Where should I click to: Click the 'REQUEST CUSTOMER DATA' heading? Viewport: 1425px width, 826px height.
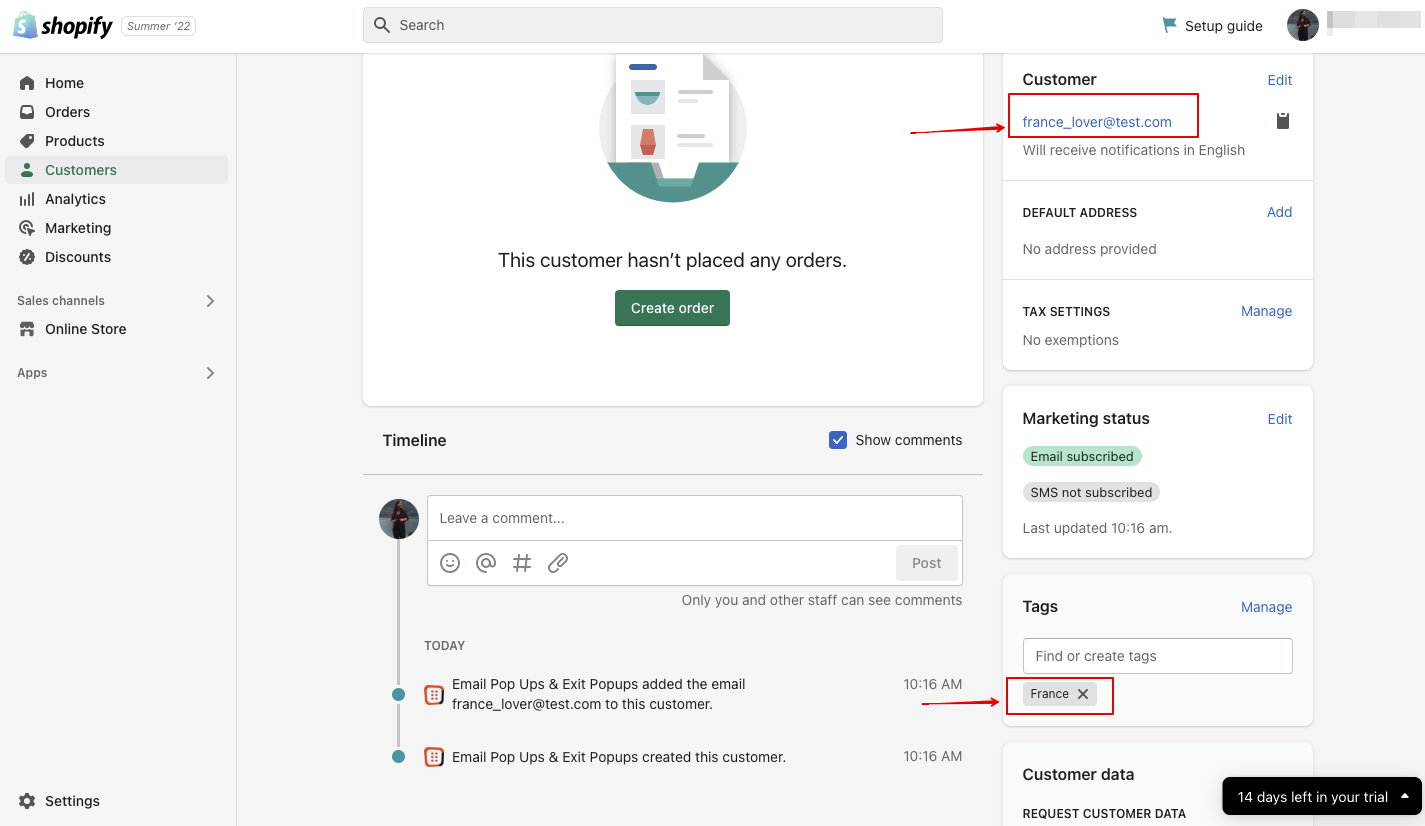pyautogui.click(x=1104, y=814)
